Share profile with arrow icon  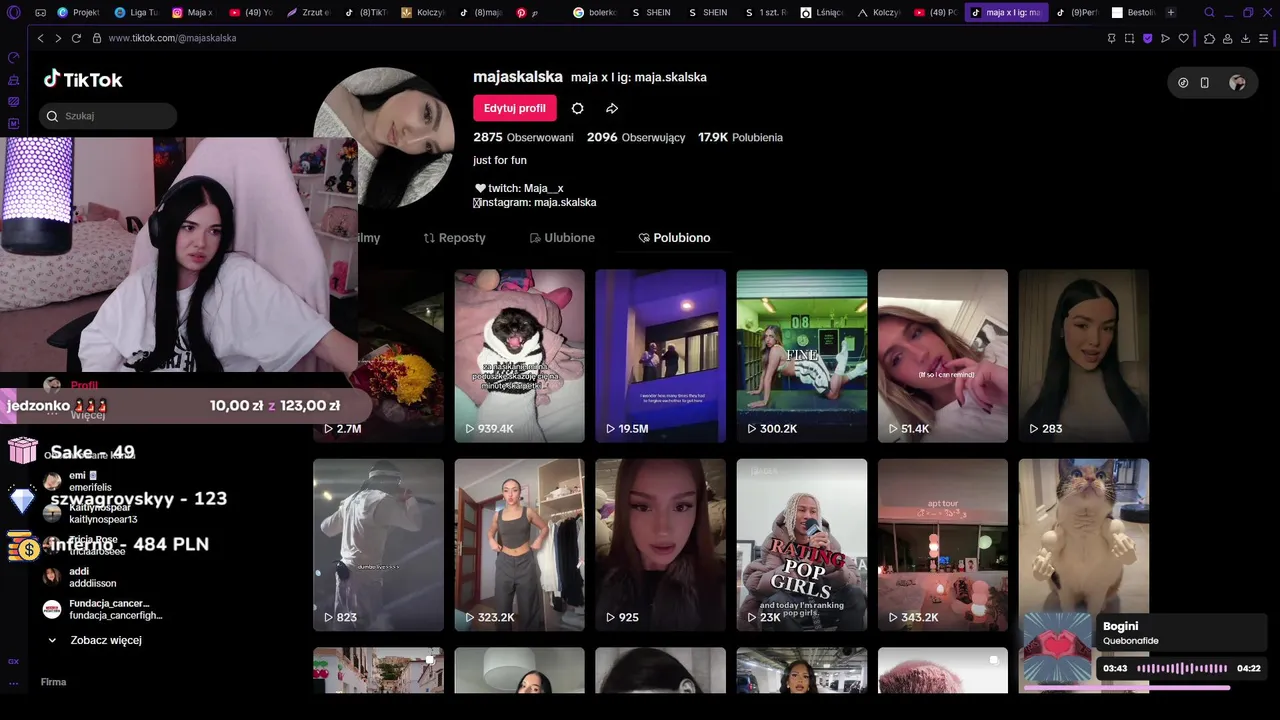tap(612, 108)
